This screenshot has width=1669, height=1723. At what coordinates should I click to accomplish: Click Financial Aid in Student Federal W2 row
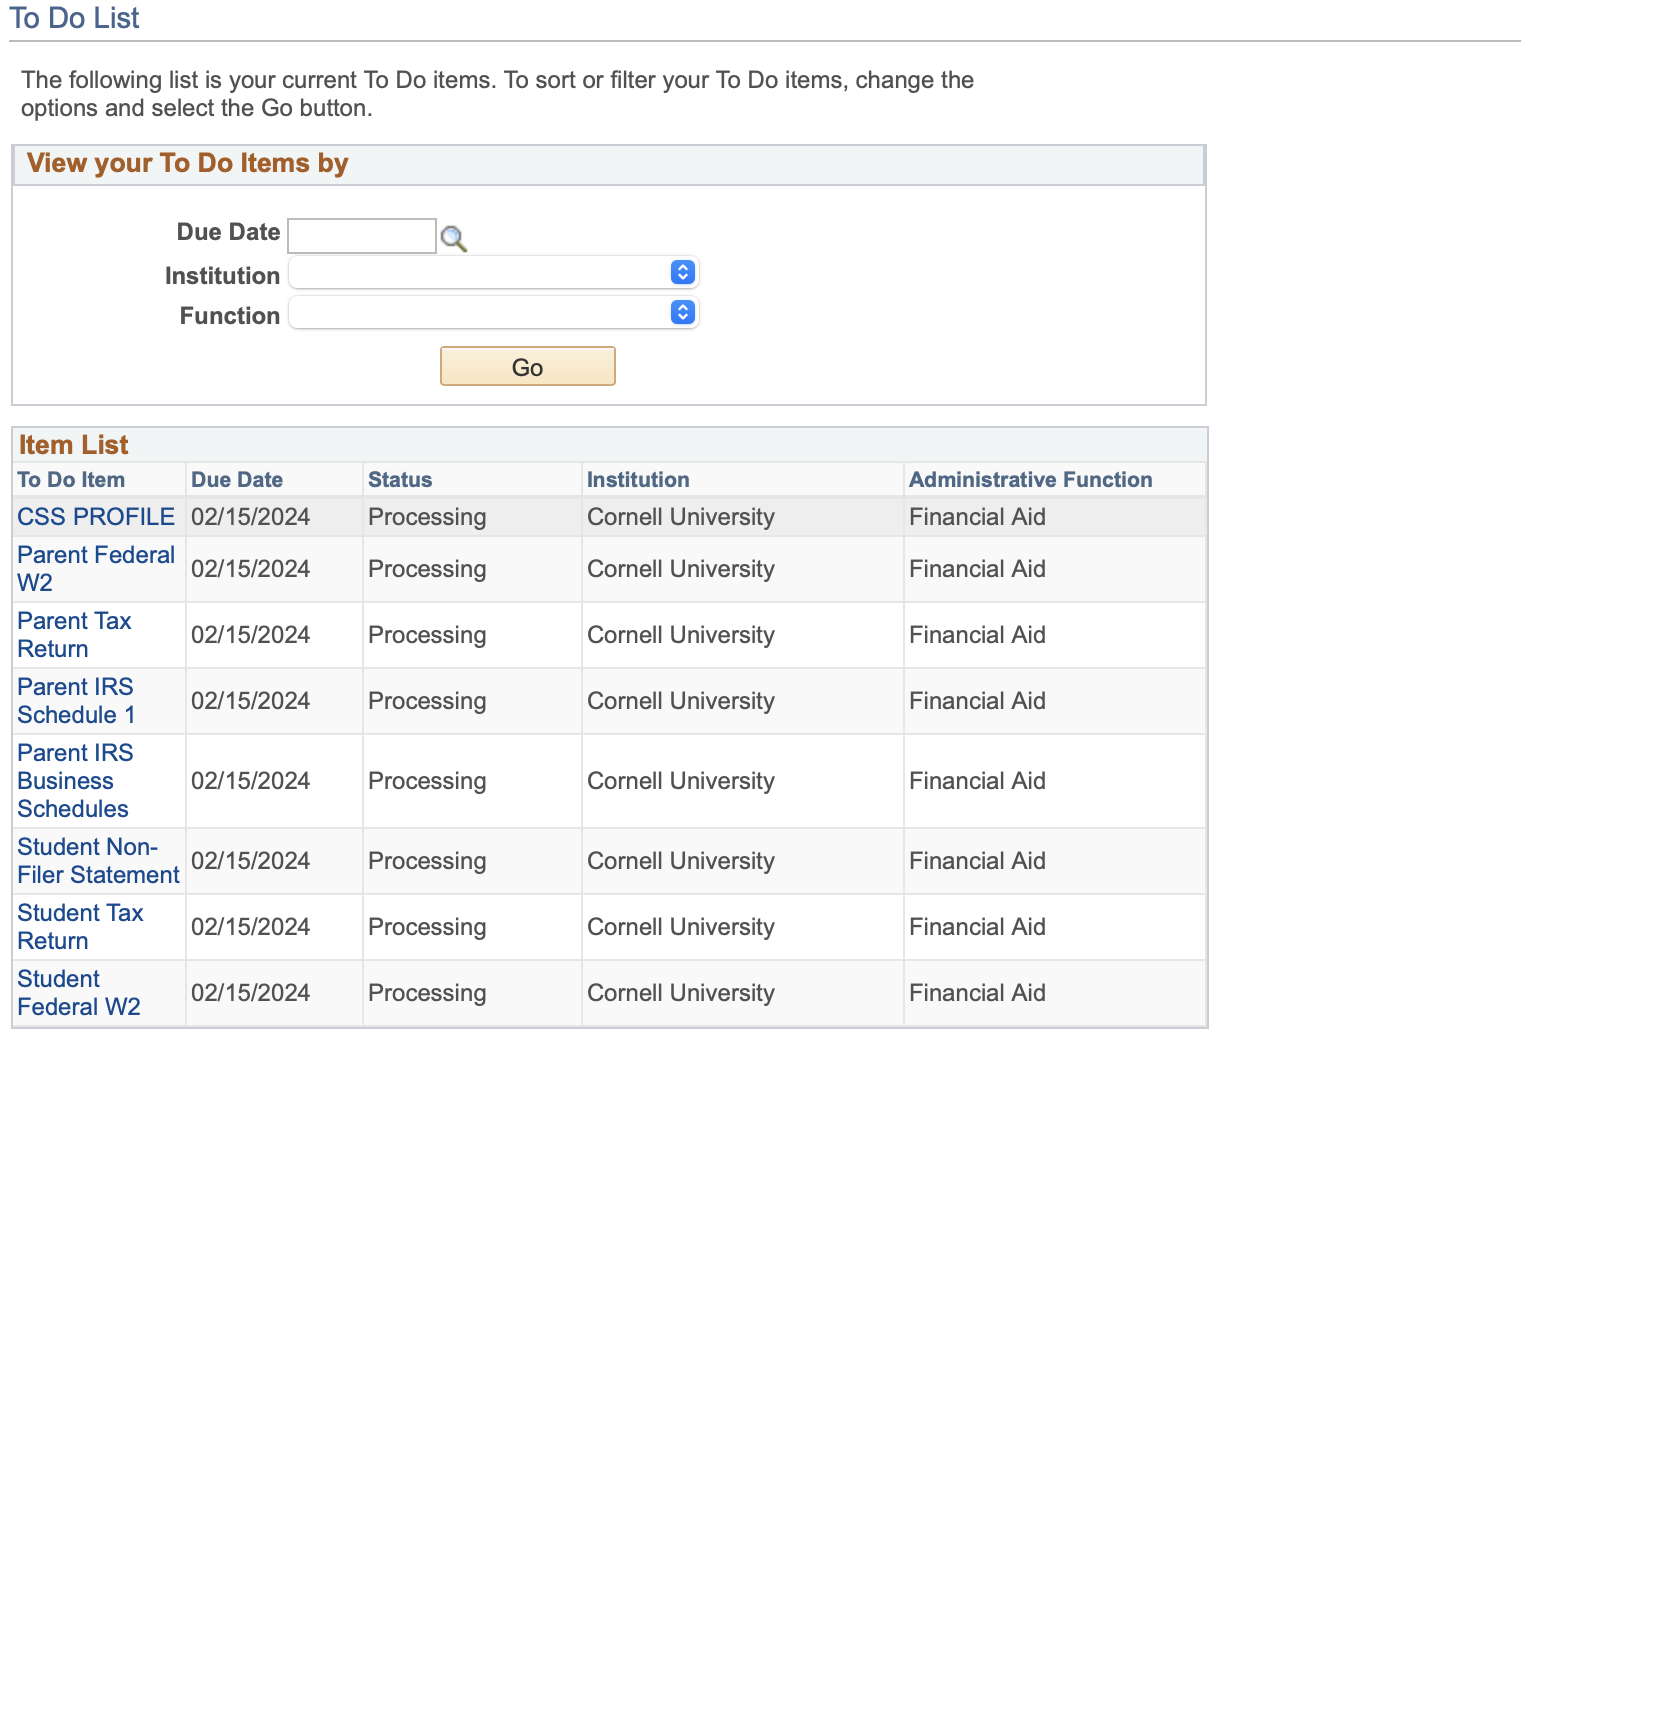977,993
